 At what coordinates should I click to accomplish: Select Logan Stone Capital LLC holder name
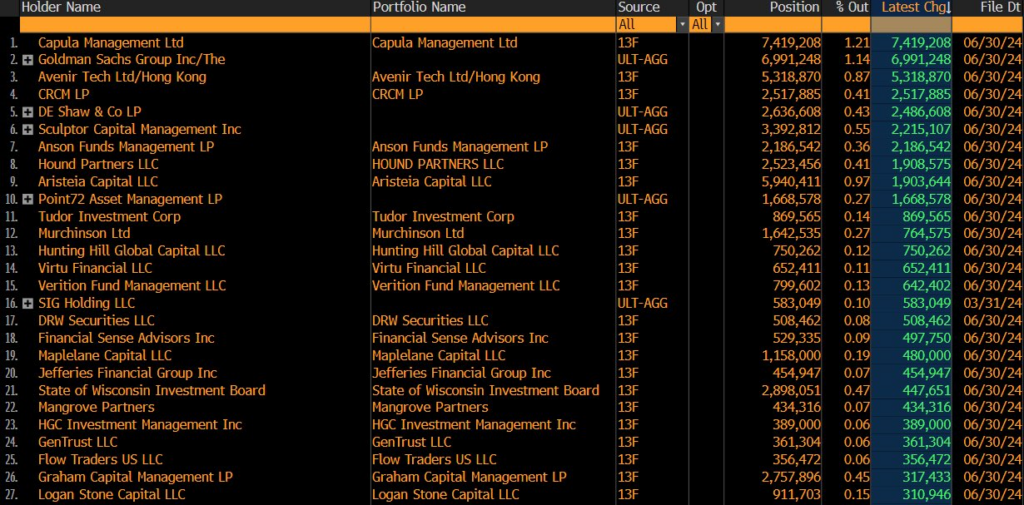(112, 495)
